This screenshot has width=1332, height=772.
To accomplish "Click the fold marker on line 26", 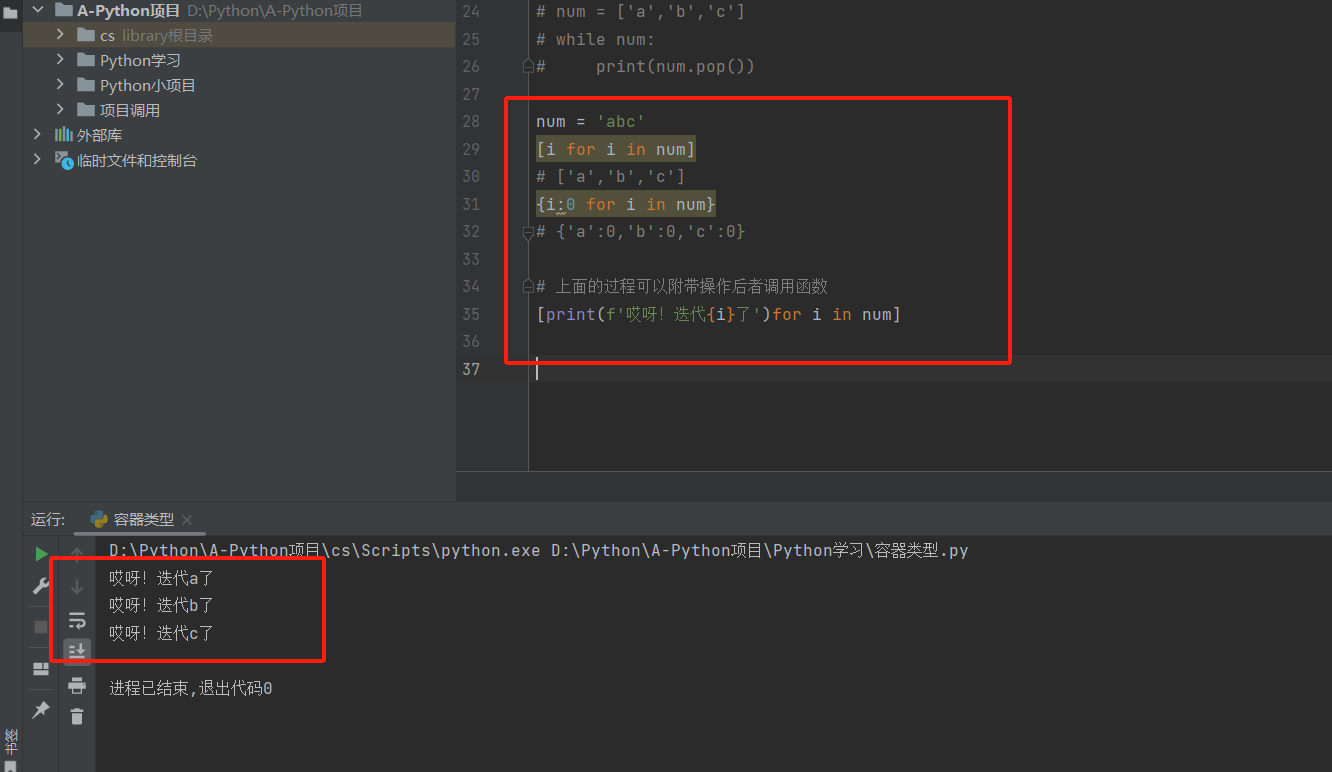I will pyautogui.click(x=528, y=67).
